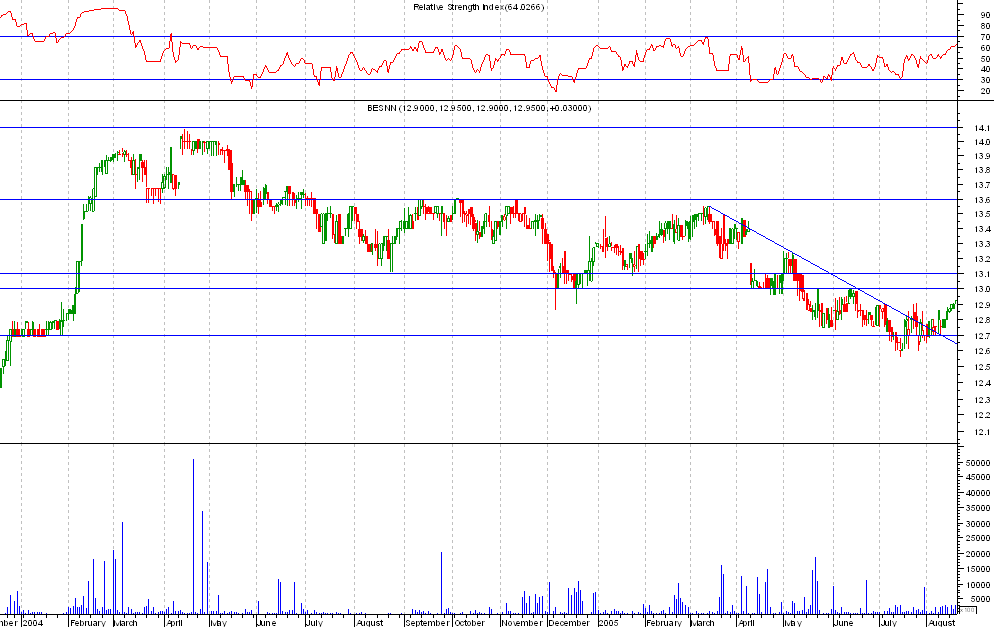This screenshot has height=627, width=994.
Task: Pick the 30000 volume axis label
Action: [x=978, y=524]
